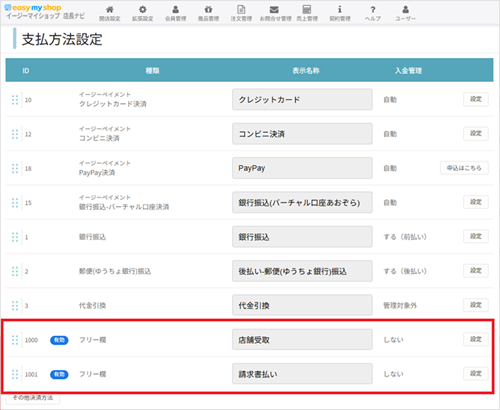This screenshot has height=410, width=500.
Task: Click 設定 for the ゆうちょ銀行 row
Action: [x=476, y=271]
